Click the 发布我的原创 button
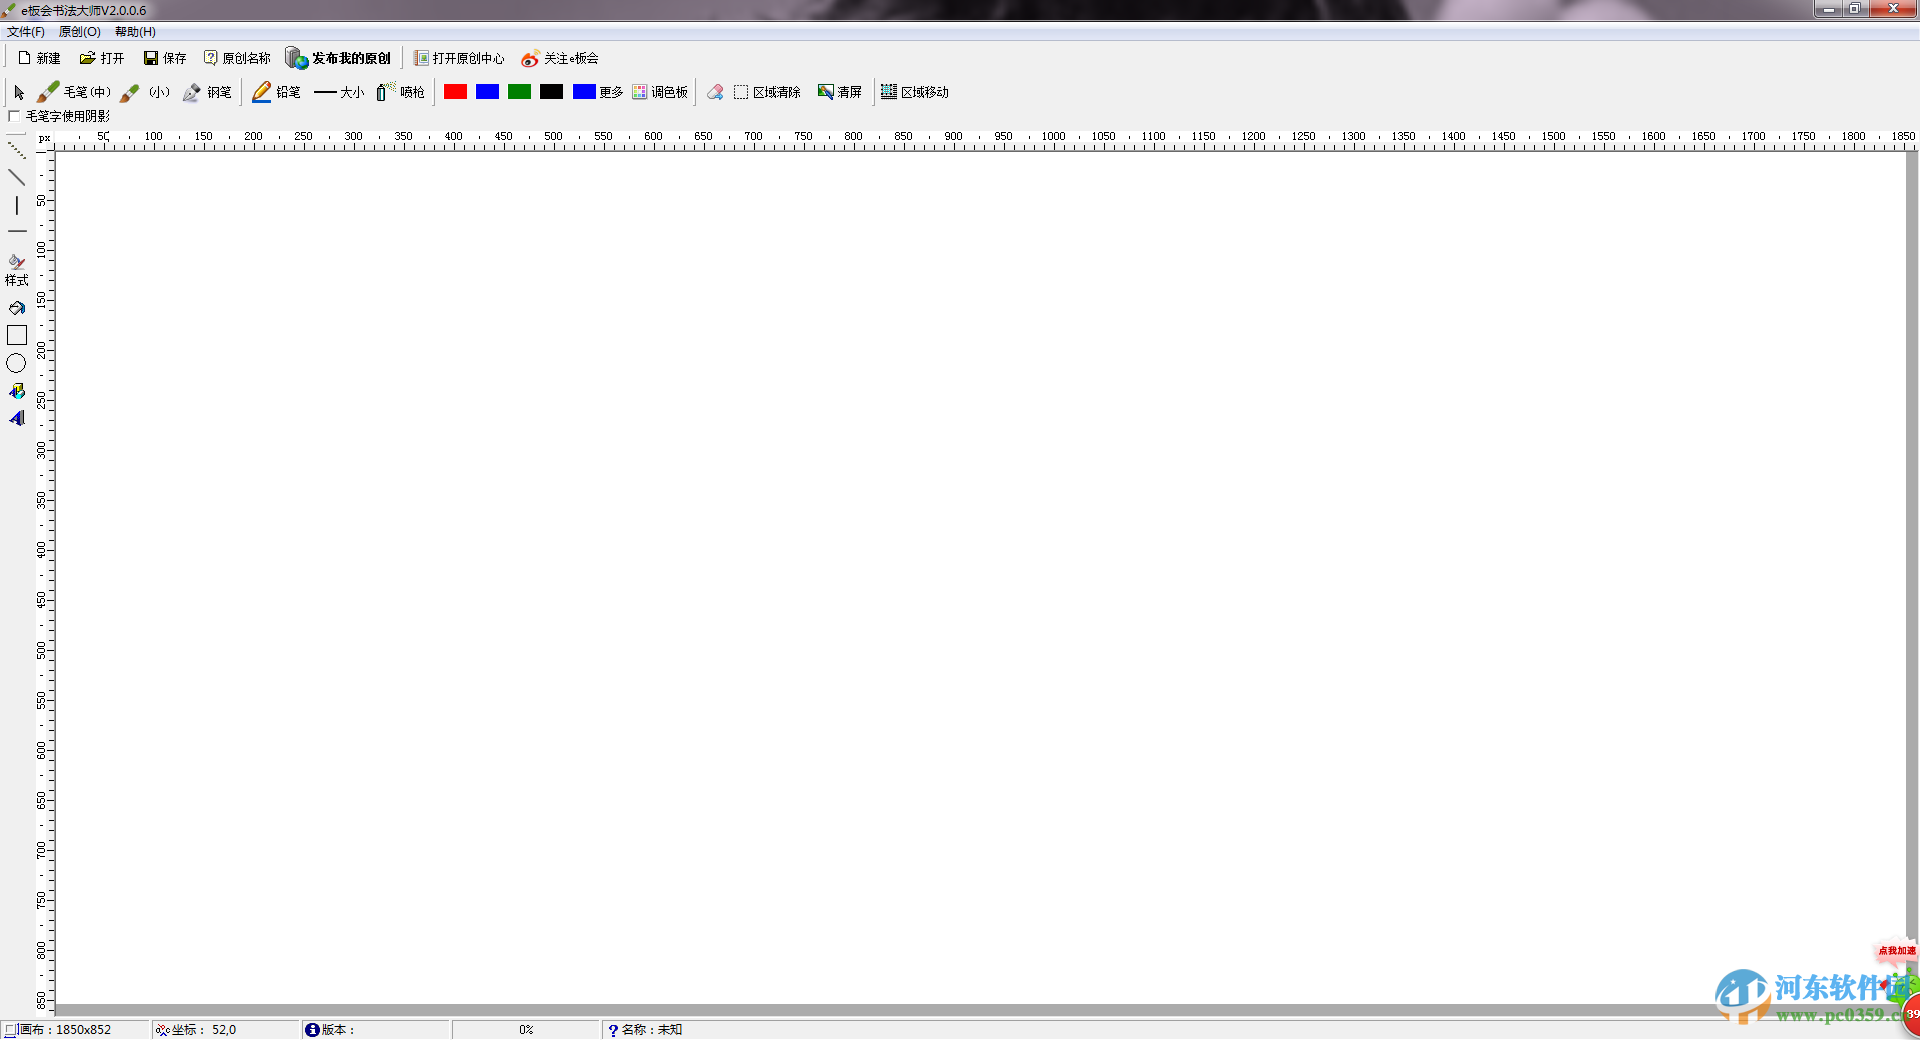Image resolution: width=1920 pixels, height=1040 pixels. [338, 58]
